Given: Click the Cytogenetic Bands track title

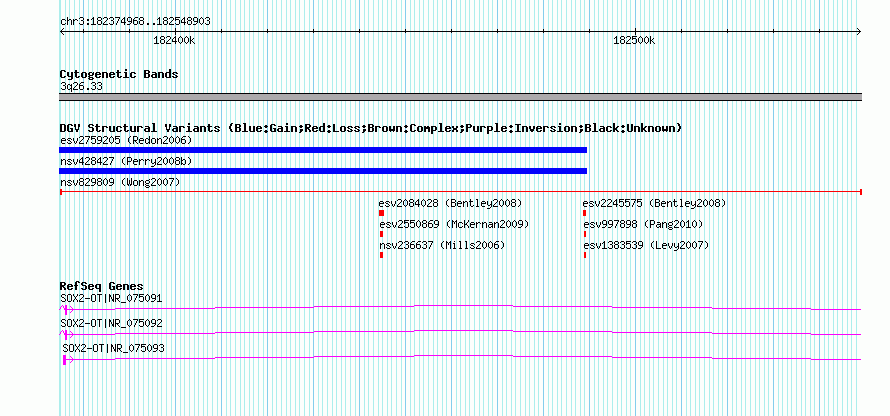Looking at the screenshot, I should point(119,74).
